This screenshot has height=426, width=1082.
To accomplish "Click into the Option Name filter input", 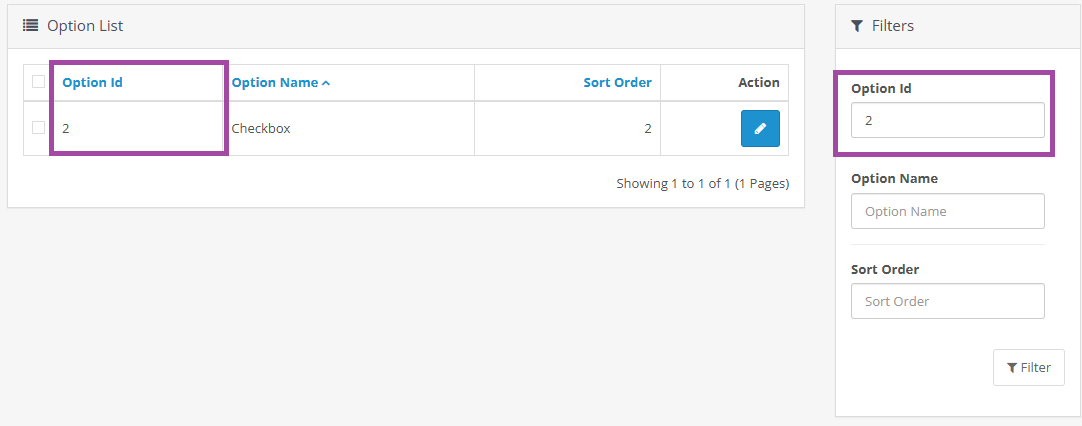I will tap(947, 211).
